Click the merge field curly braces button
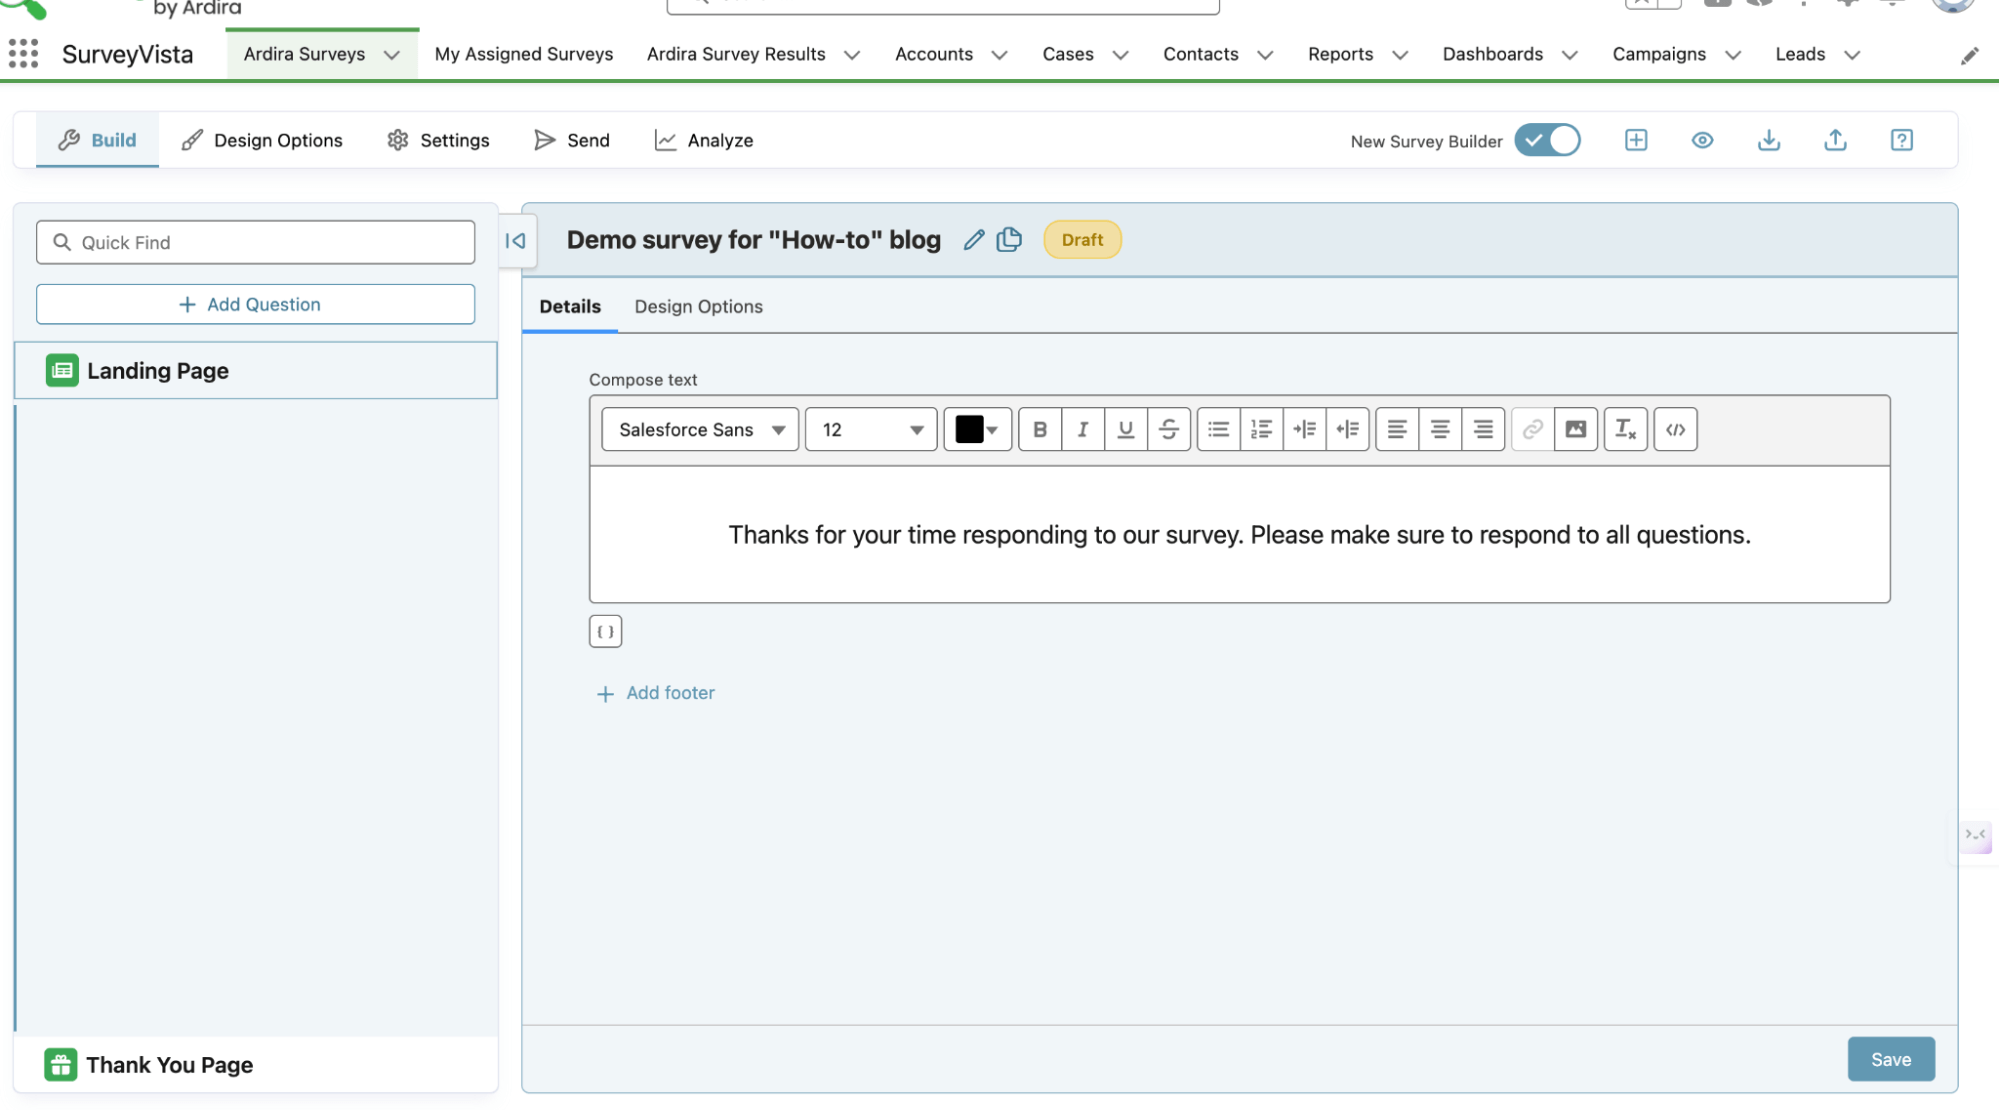Image resolution: width=1999 pixels, height=1110 pixels. (606, 631)
